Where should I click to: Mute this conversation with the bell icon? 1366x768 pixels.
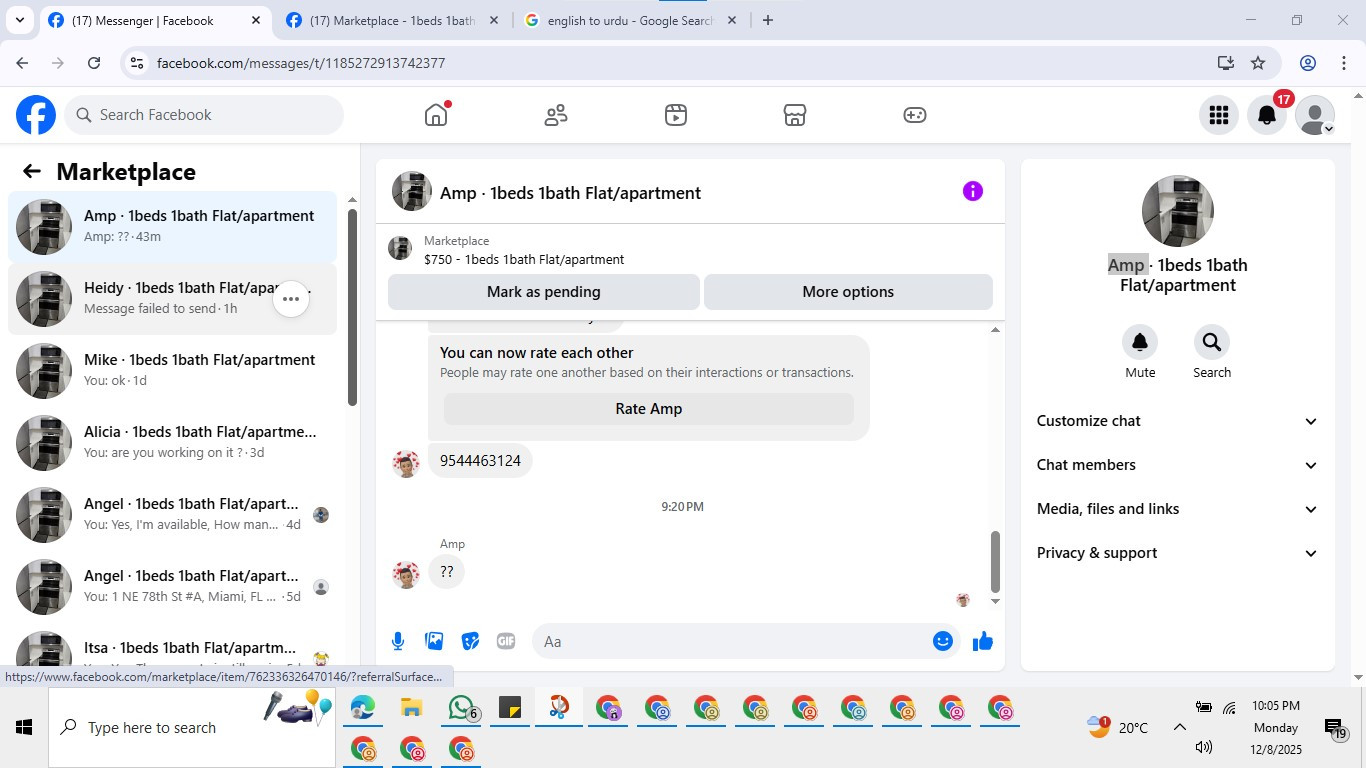point(1140,343)
